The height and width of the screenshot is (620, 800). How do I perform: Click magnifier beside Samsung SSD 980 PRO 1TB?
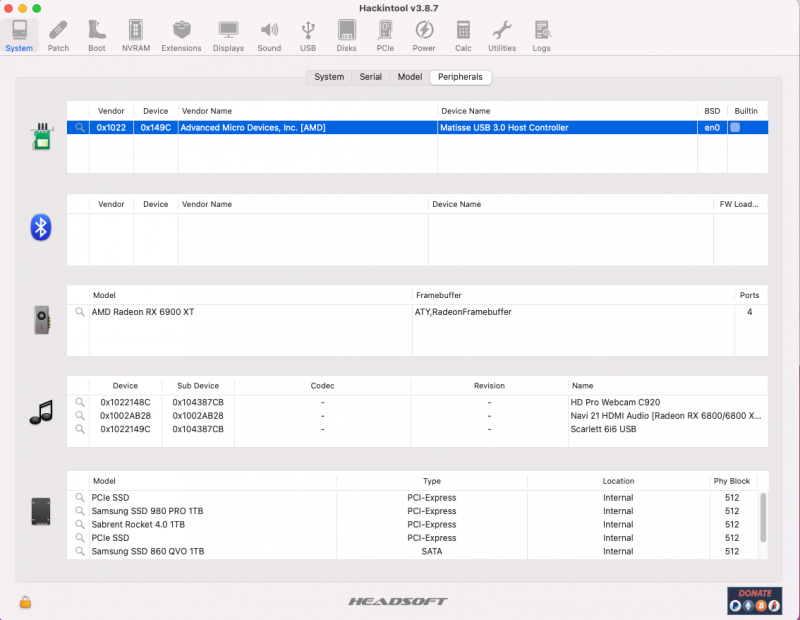pos(80,511)
